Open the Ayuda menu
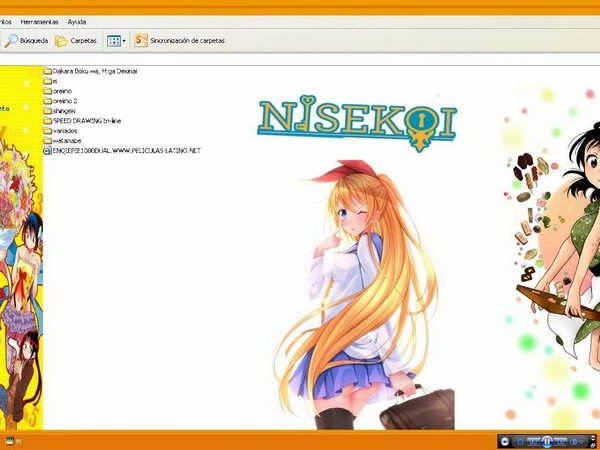 [77, 22]
